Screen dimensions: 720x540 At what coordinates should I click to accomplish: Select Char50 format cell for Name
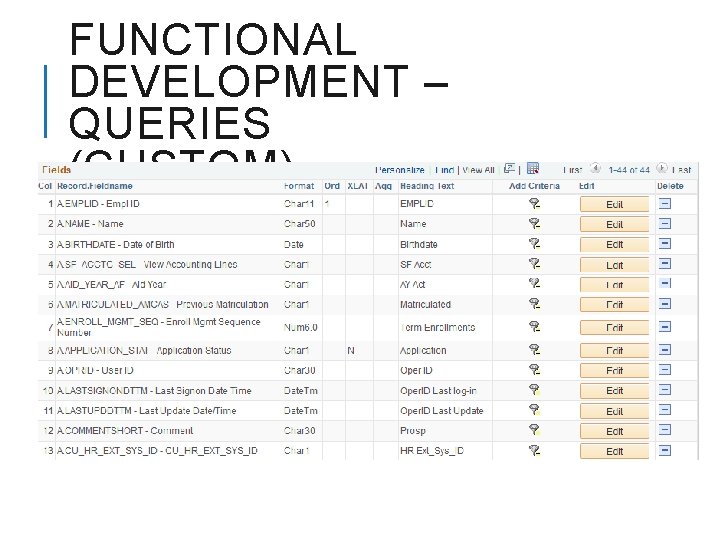[299, 224]
